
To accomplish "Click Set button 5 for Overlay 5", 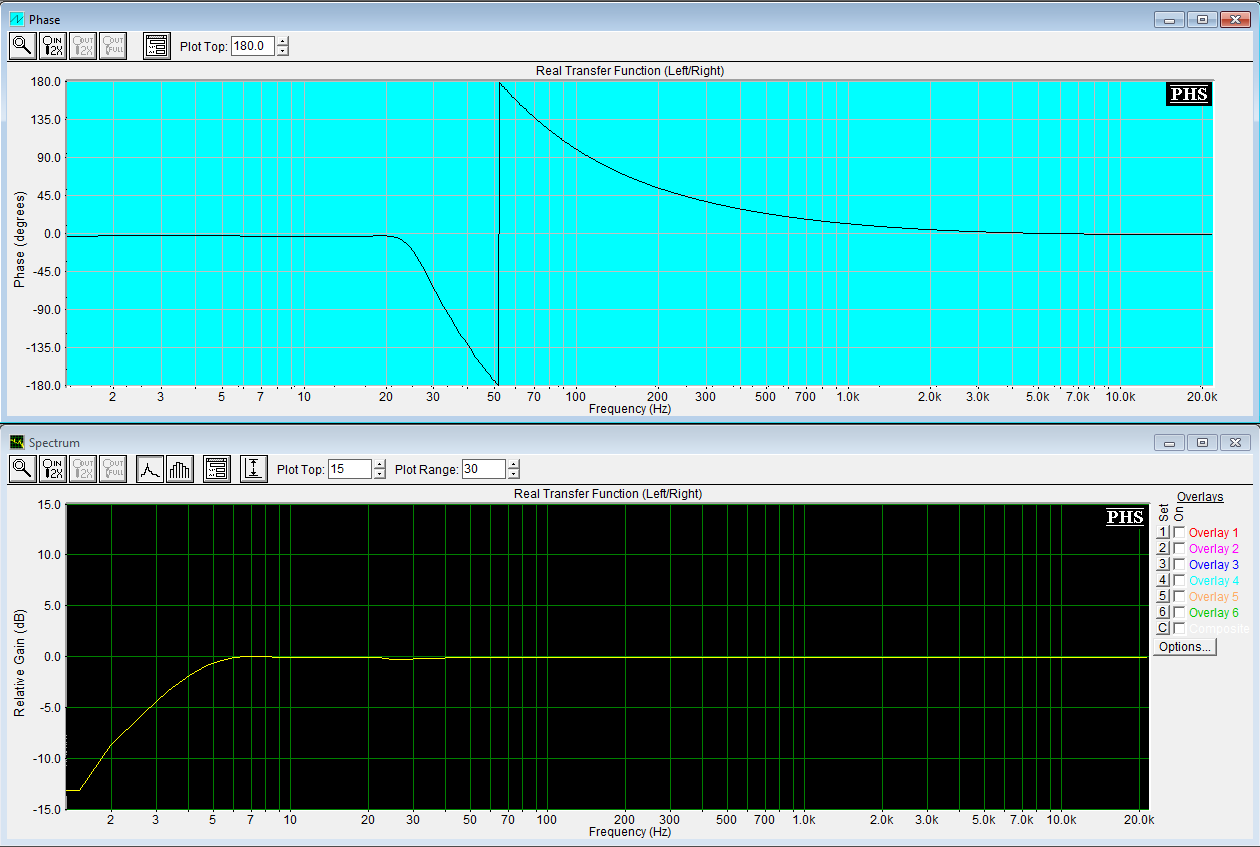I will pos(1163,597).
